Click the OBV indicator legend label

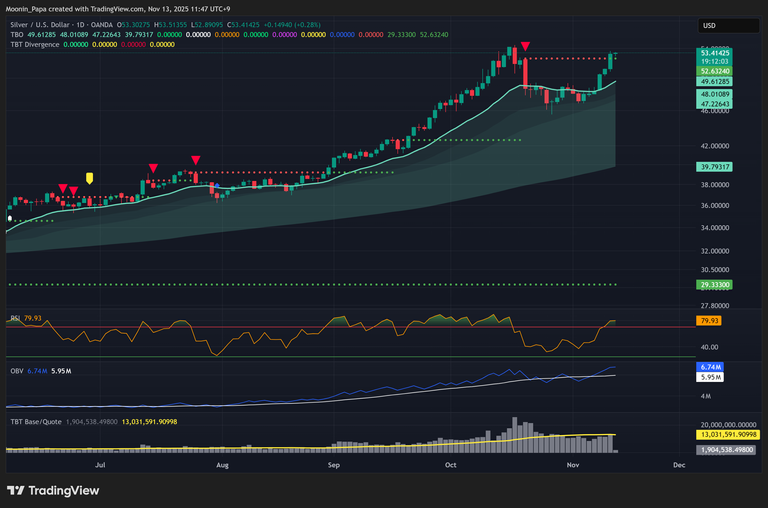(x=17, y=371)
